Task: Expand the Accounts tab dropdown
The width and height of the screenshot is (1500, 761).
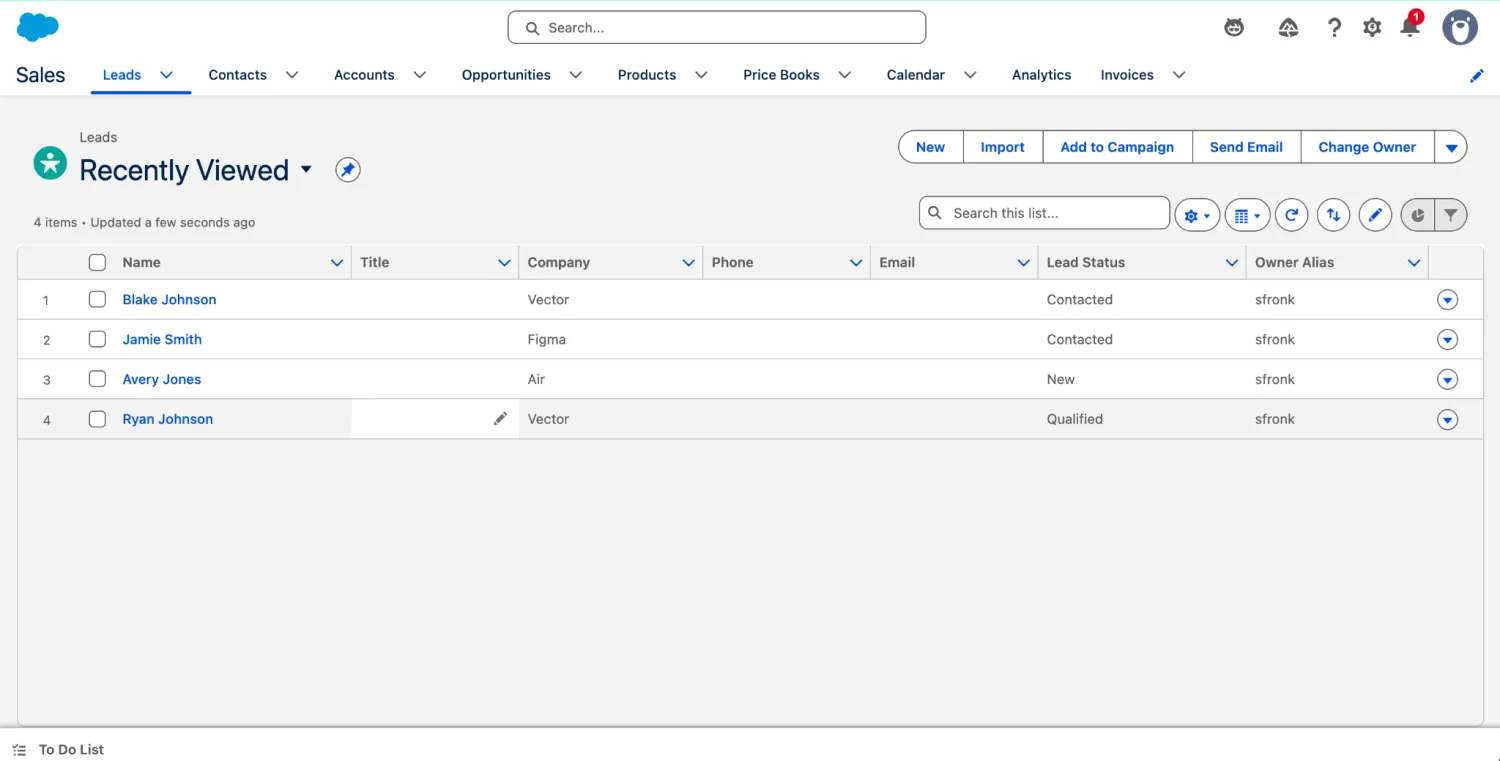Action: pos(420,75)
